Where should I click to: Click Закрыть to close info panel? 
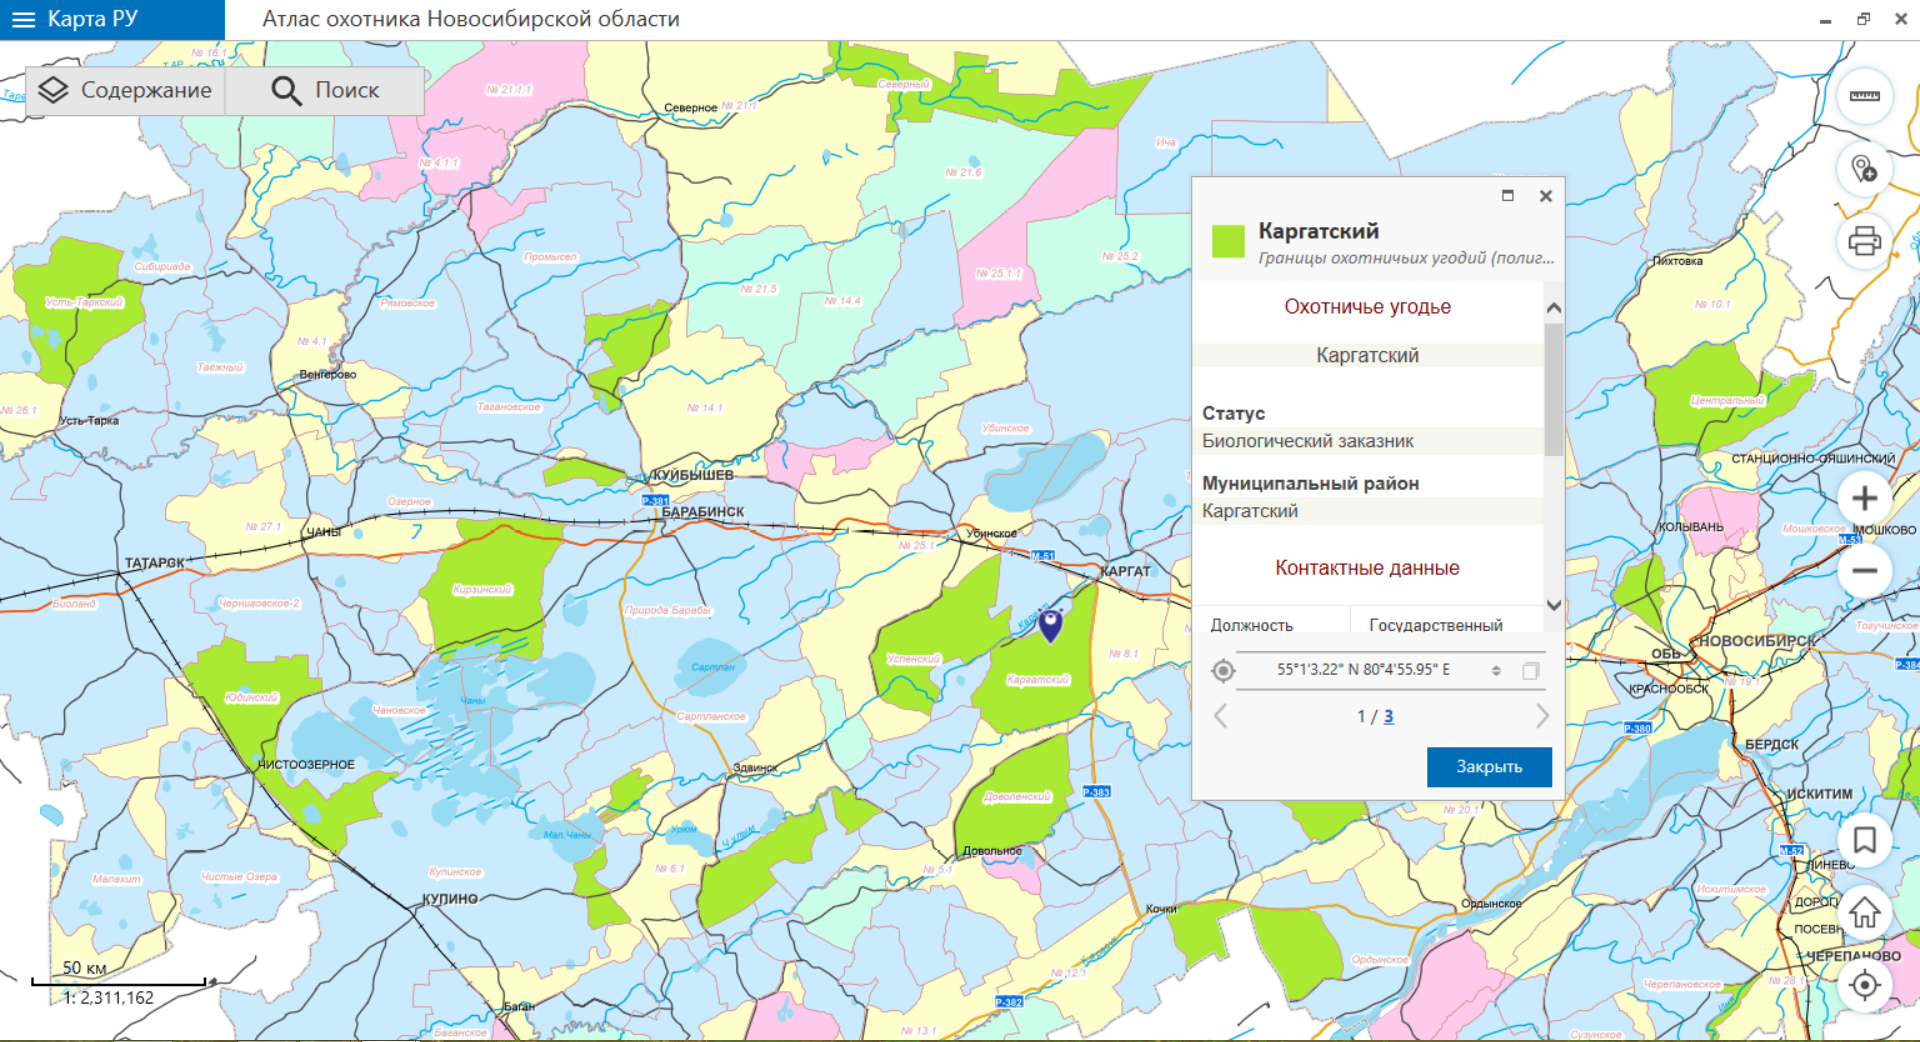pos(1488,767)
